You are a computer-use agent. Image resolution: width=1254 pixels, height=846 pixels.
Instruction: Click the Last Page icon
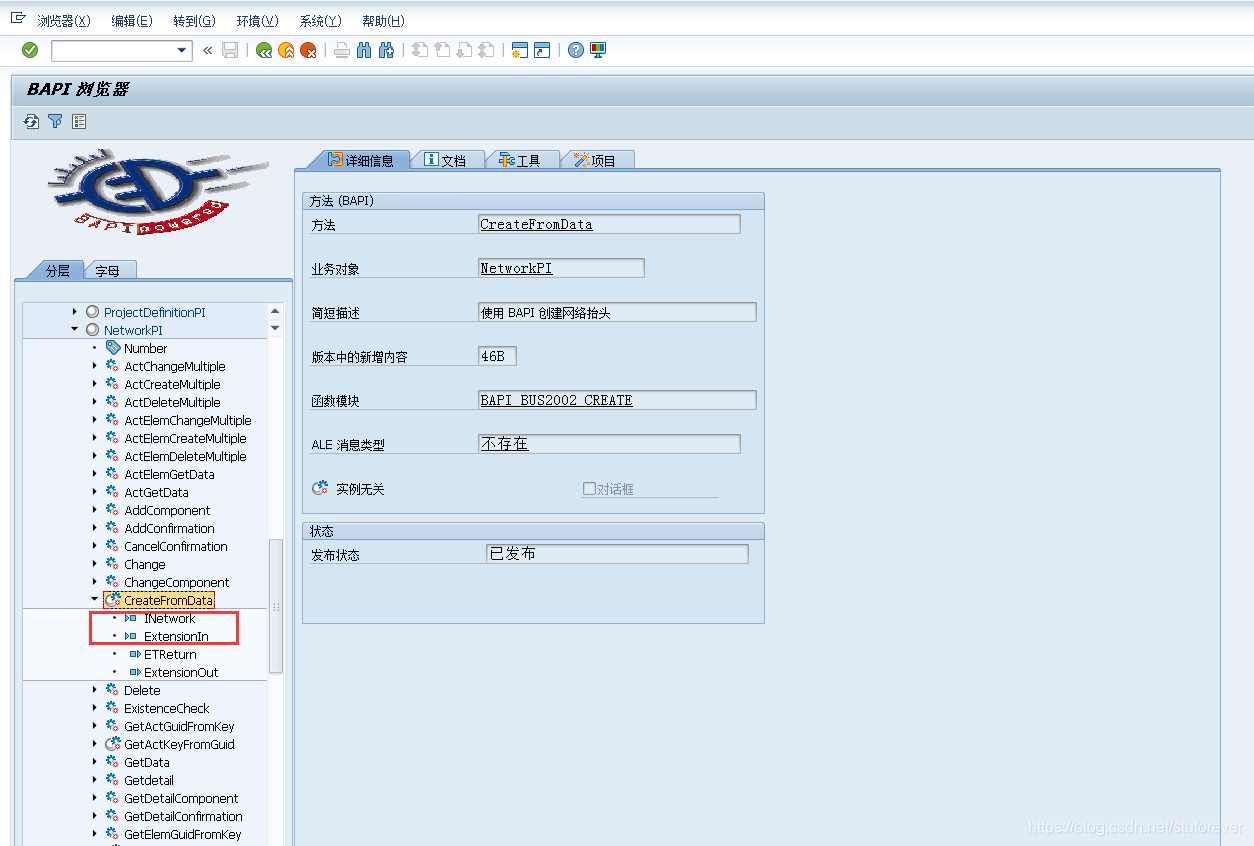(x=486, y=50)
